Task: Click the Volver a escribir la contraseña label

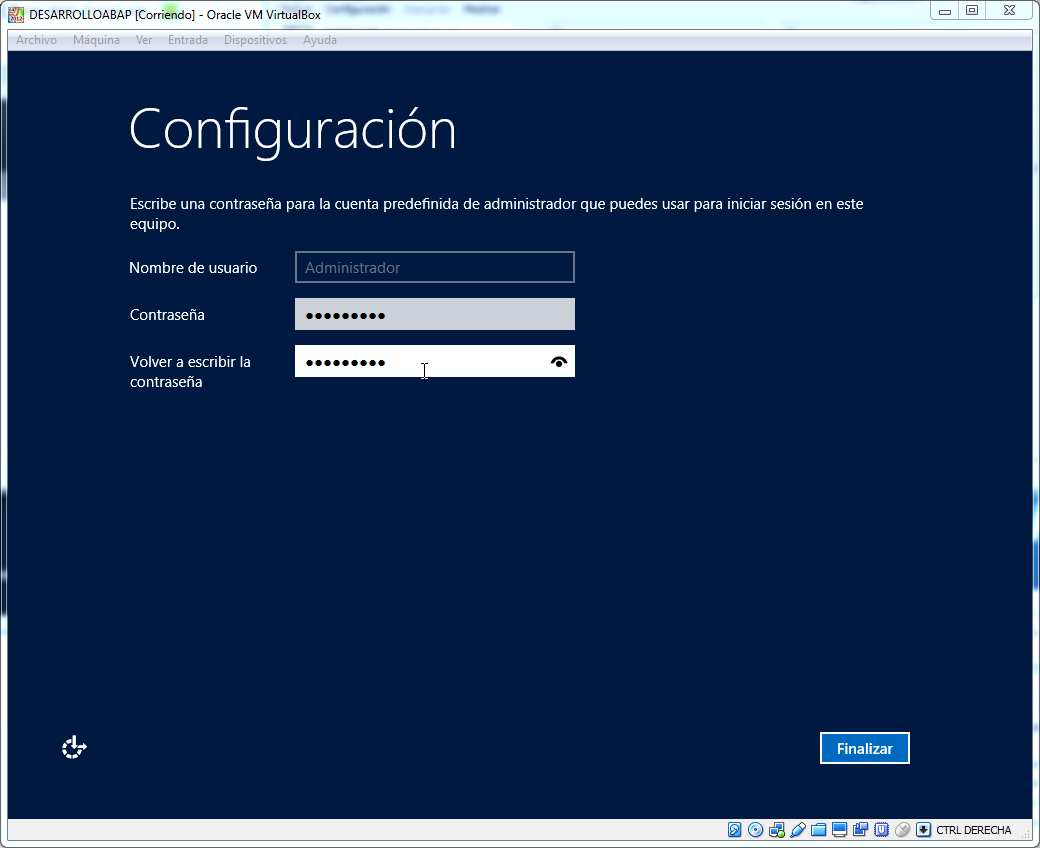Action: coord(190,372)
